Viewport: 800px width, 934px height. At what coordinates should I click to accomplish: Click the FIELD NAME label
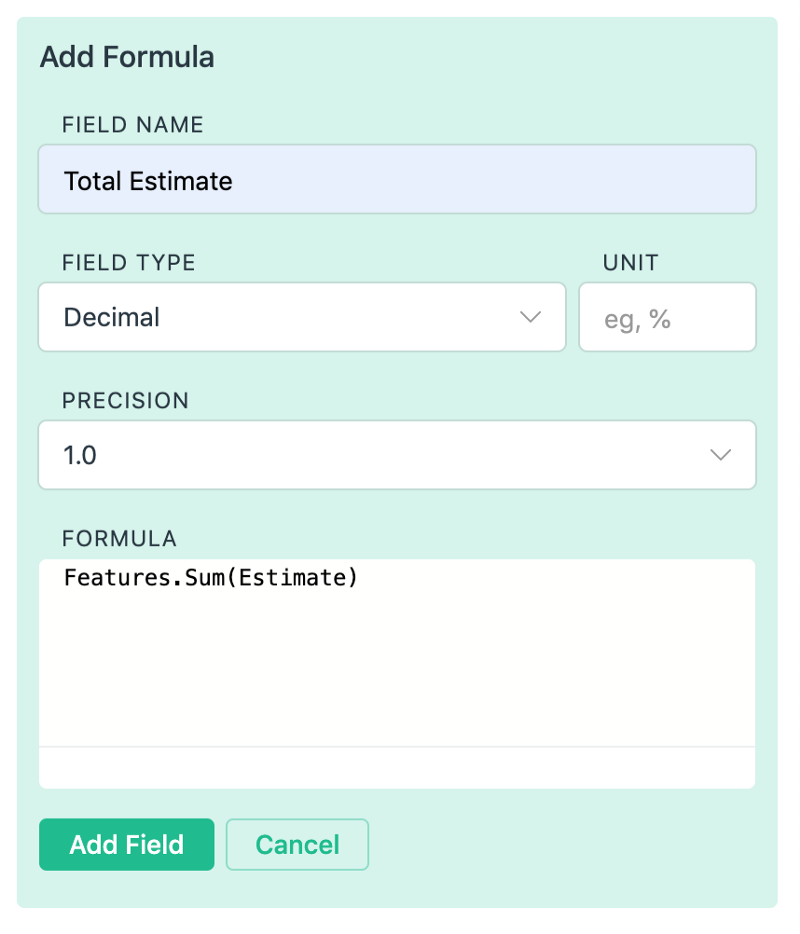[x=133, y=125]
